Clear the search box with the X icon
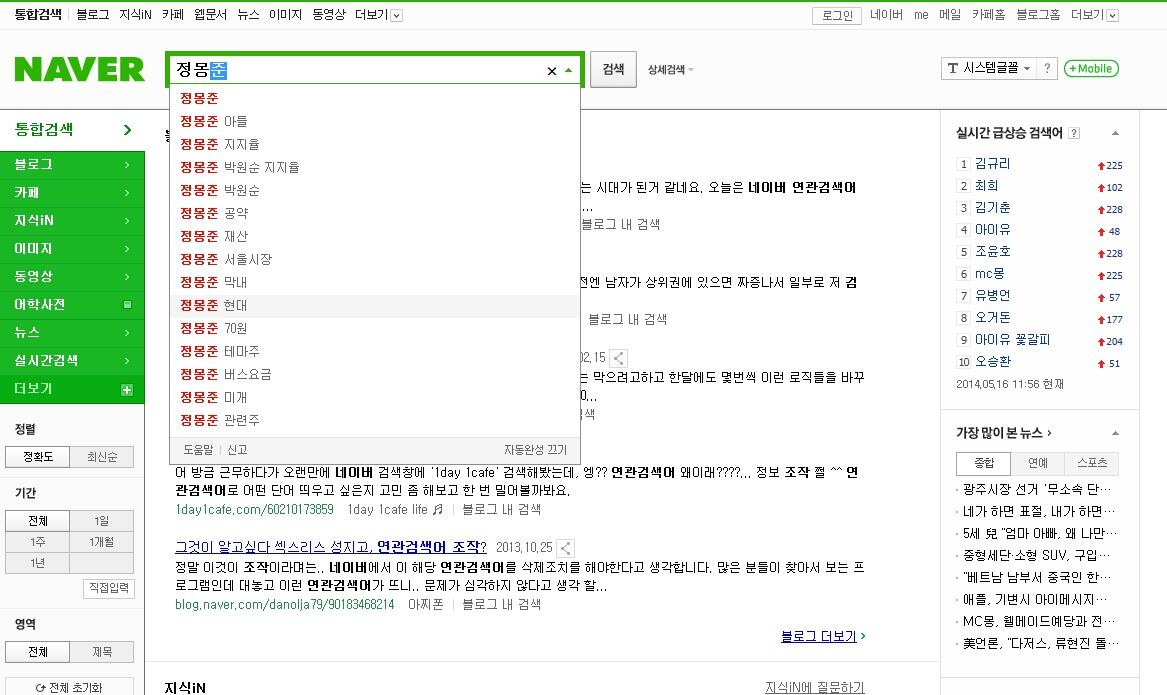Image resolution: width=1167 pixels, height=695 pixels. pyautogui.click(x=551, y=71)
